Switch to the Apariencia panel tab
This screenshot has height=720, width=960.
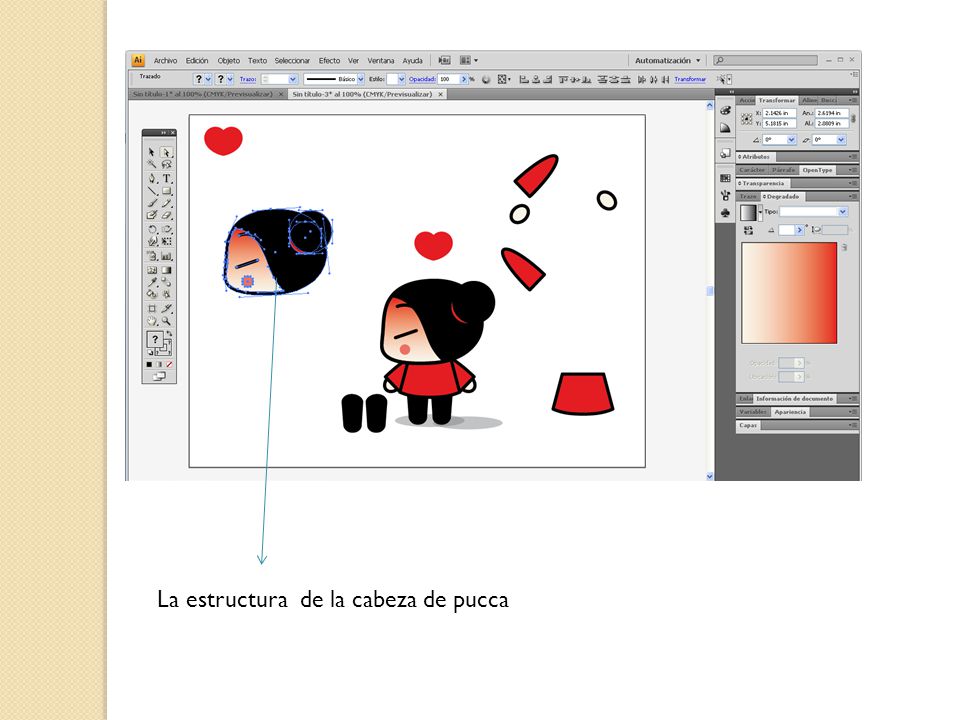(790, 412)
